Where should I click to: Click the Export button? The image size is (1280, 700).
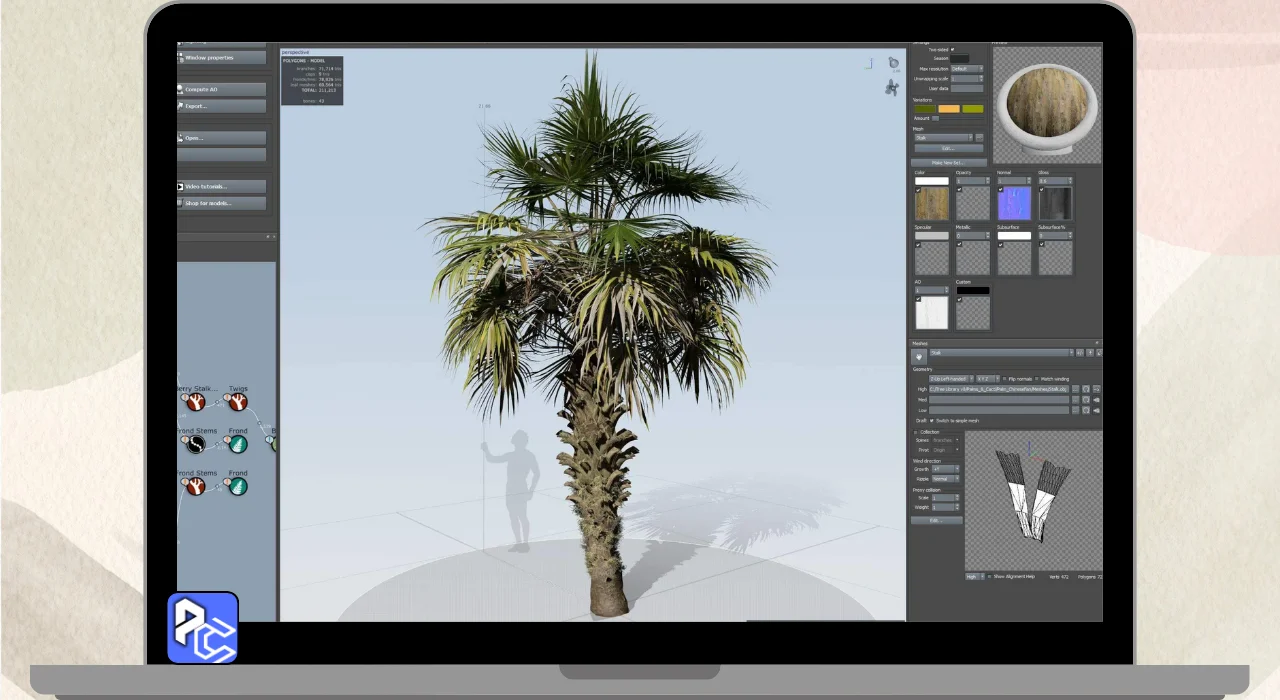tap(222, 106)
